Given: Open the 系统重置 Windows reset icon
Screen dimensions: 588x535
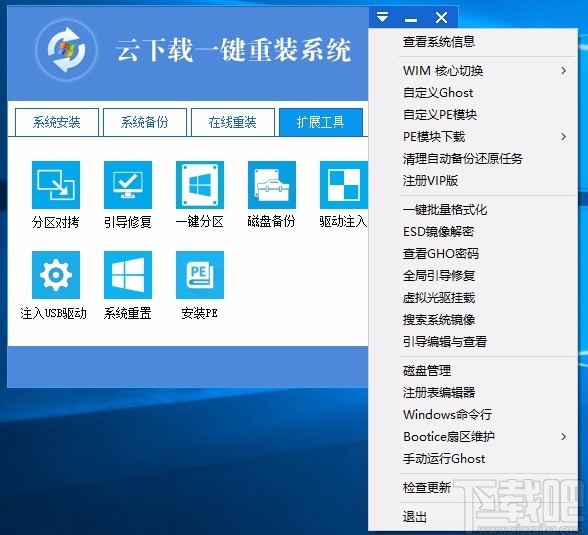Looking at the screenshot, I should 128,275.
